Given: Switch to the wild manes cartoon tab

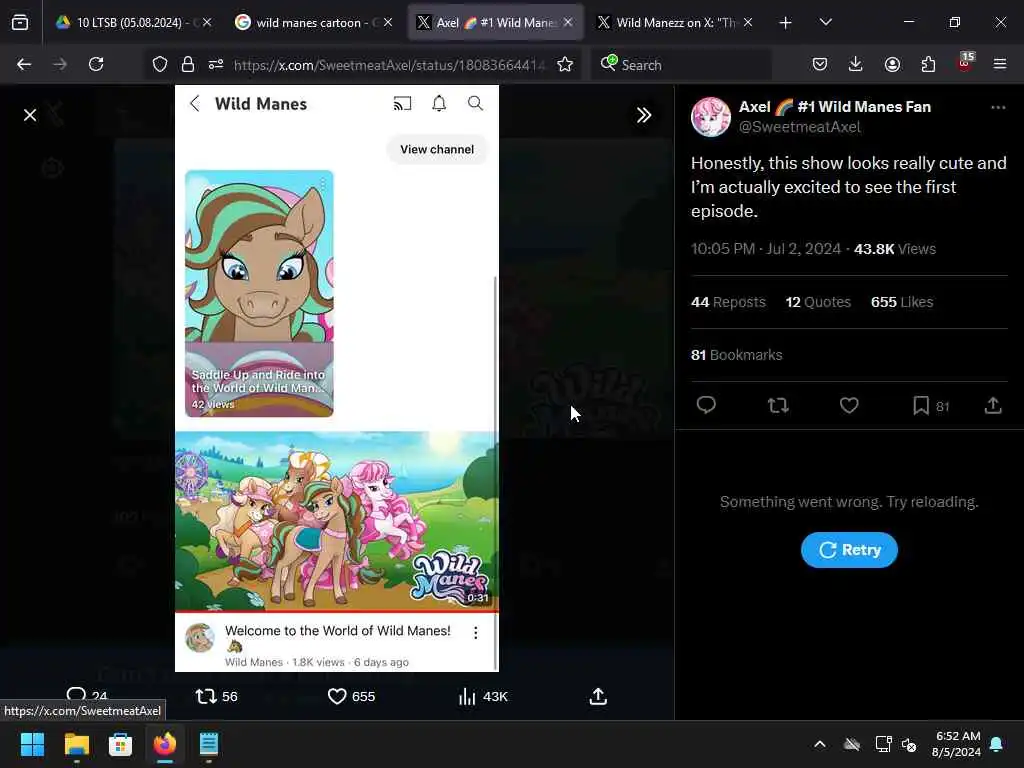Looking at the screenshot, I should pos(313,23).
